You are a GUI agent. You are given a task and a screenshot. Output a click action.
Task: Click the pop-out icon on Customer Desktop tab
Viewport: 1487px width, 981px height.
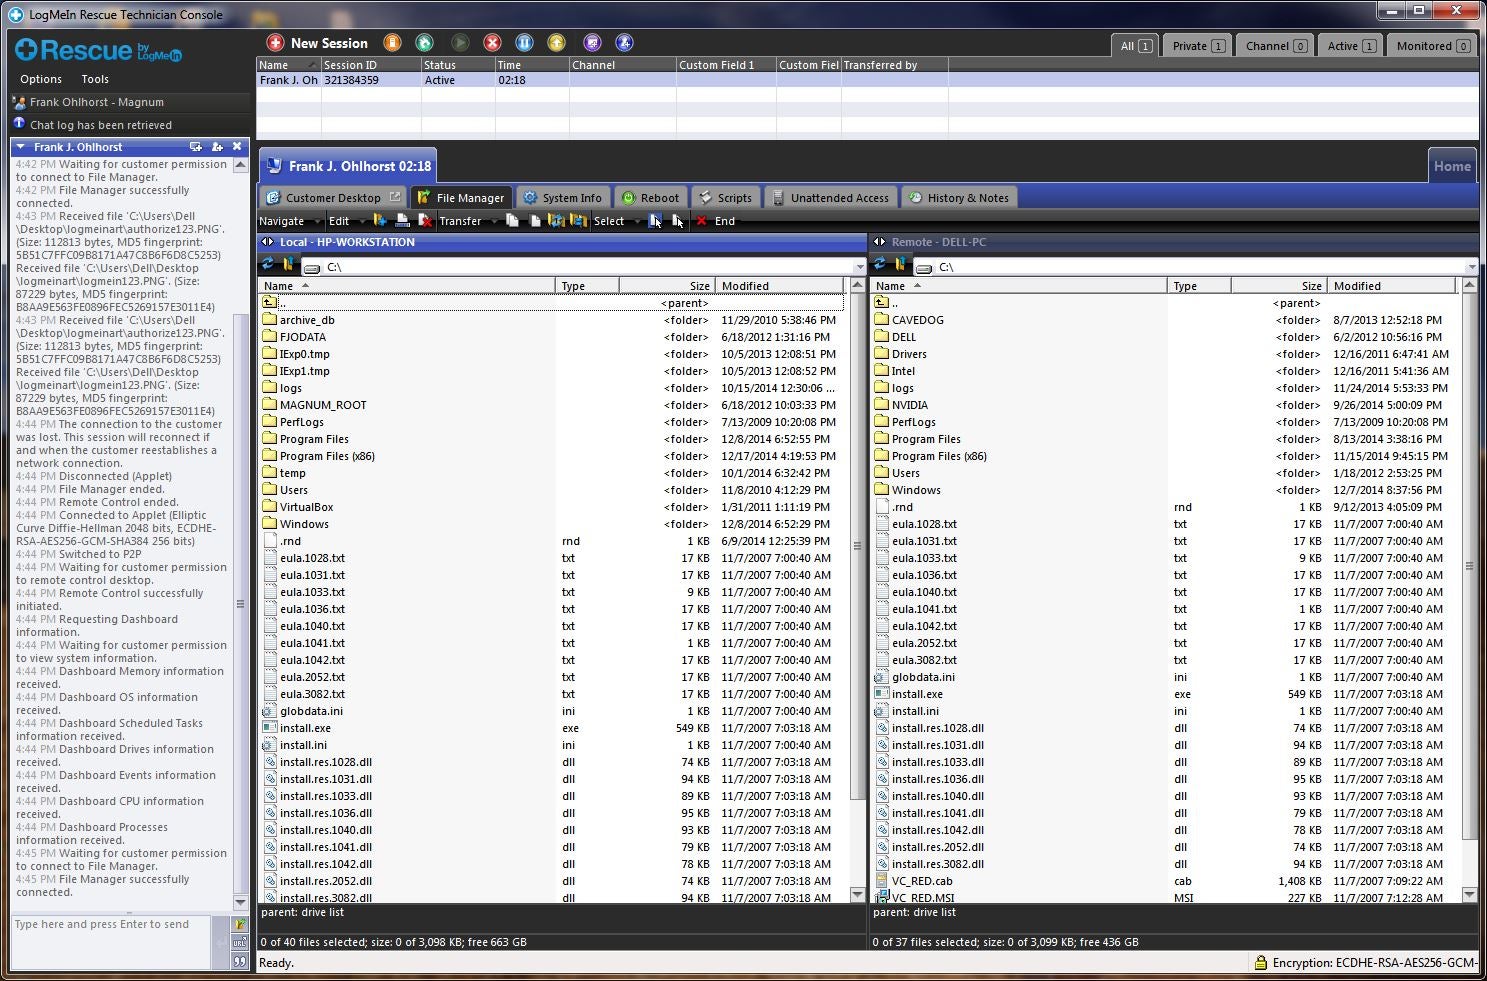[x=395, y=197]
